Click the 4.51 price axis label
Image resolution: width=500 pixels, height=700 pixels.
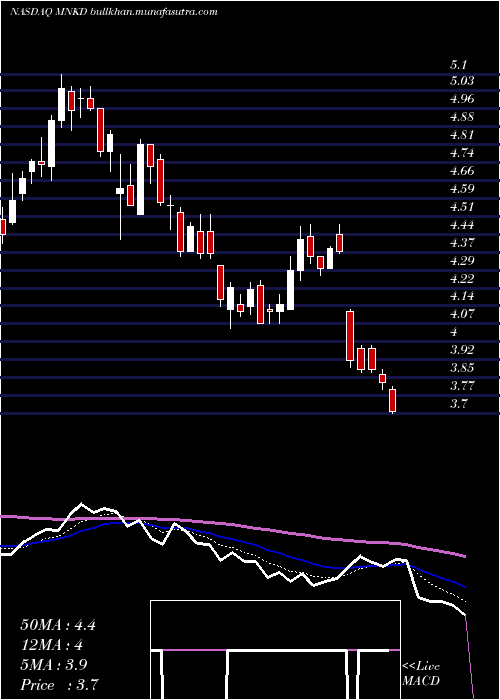tap(462, 207)
